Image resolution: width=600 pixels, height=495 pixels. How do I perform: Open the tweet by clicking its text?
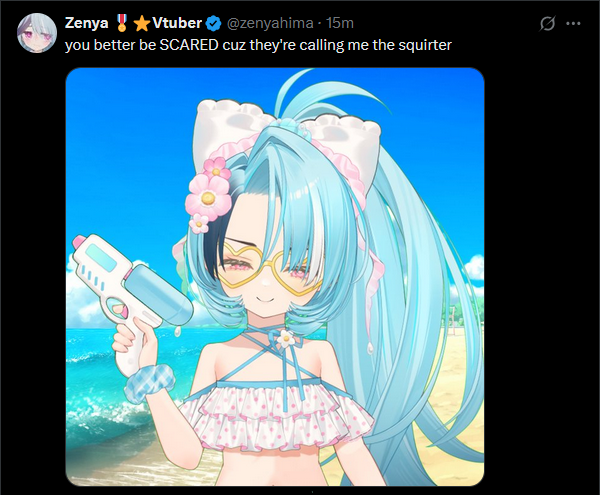(x=258, y=45)
